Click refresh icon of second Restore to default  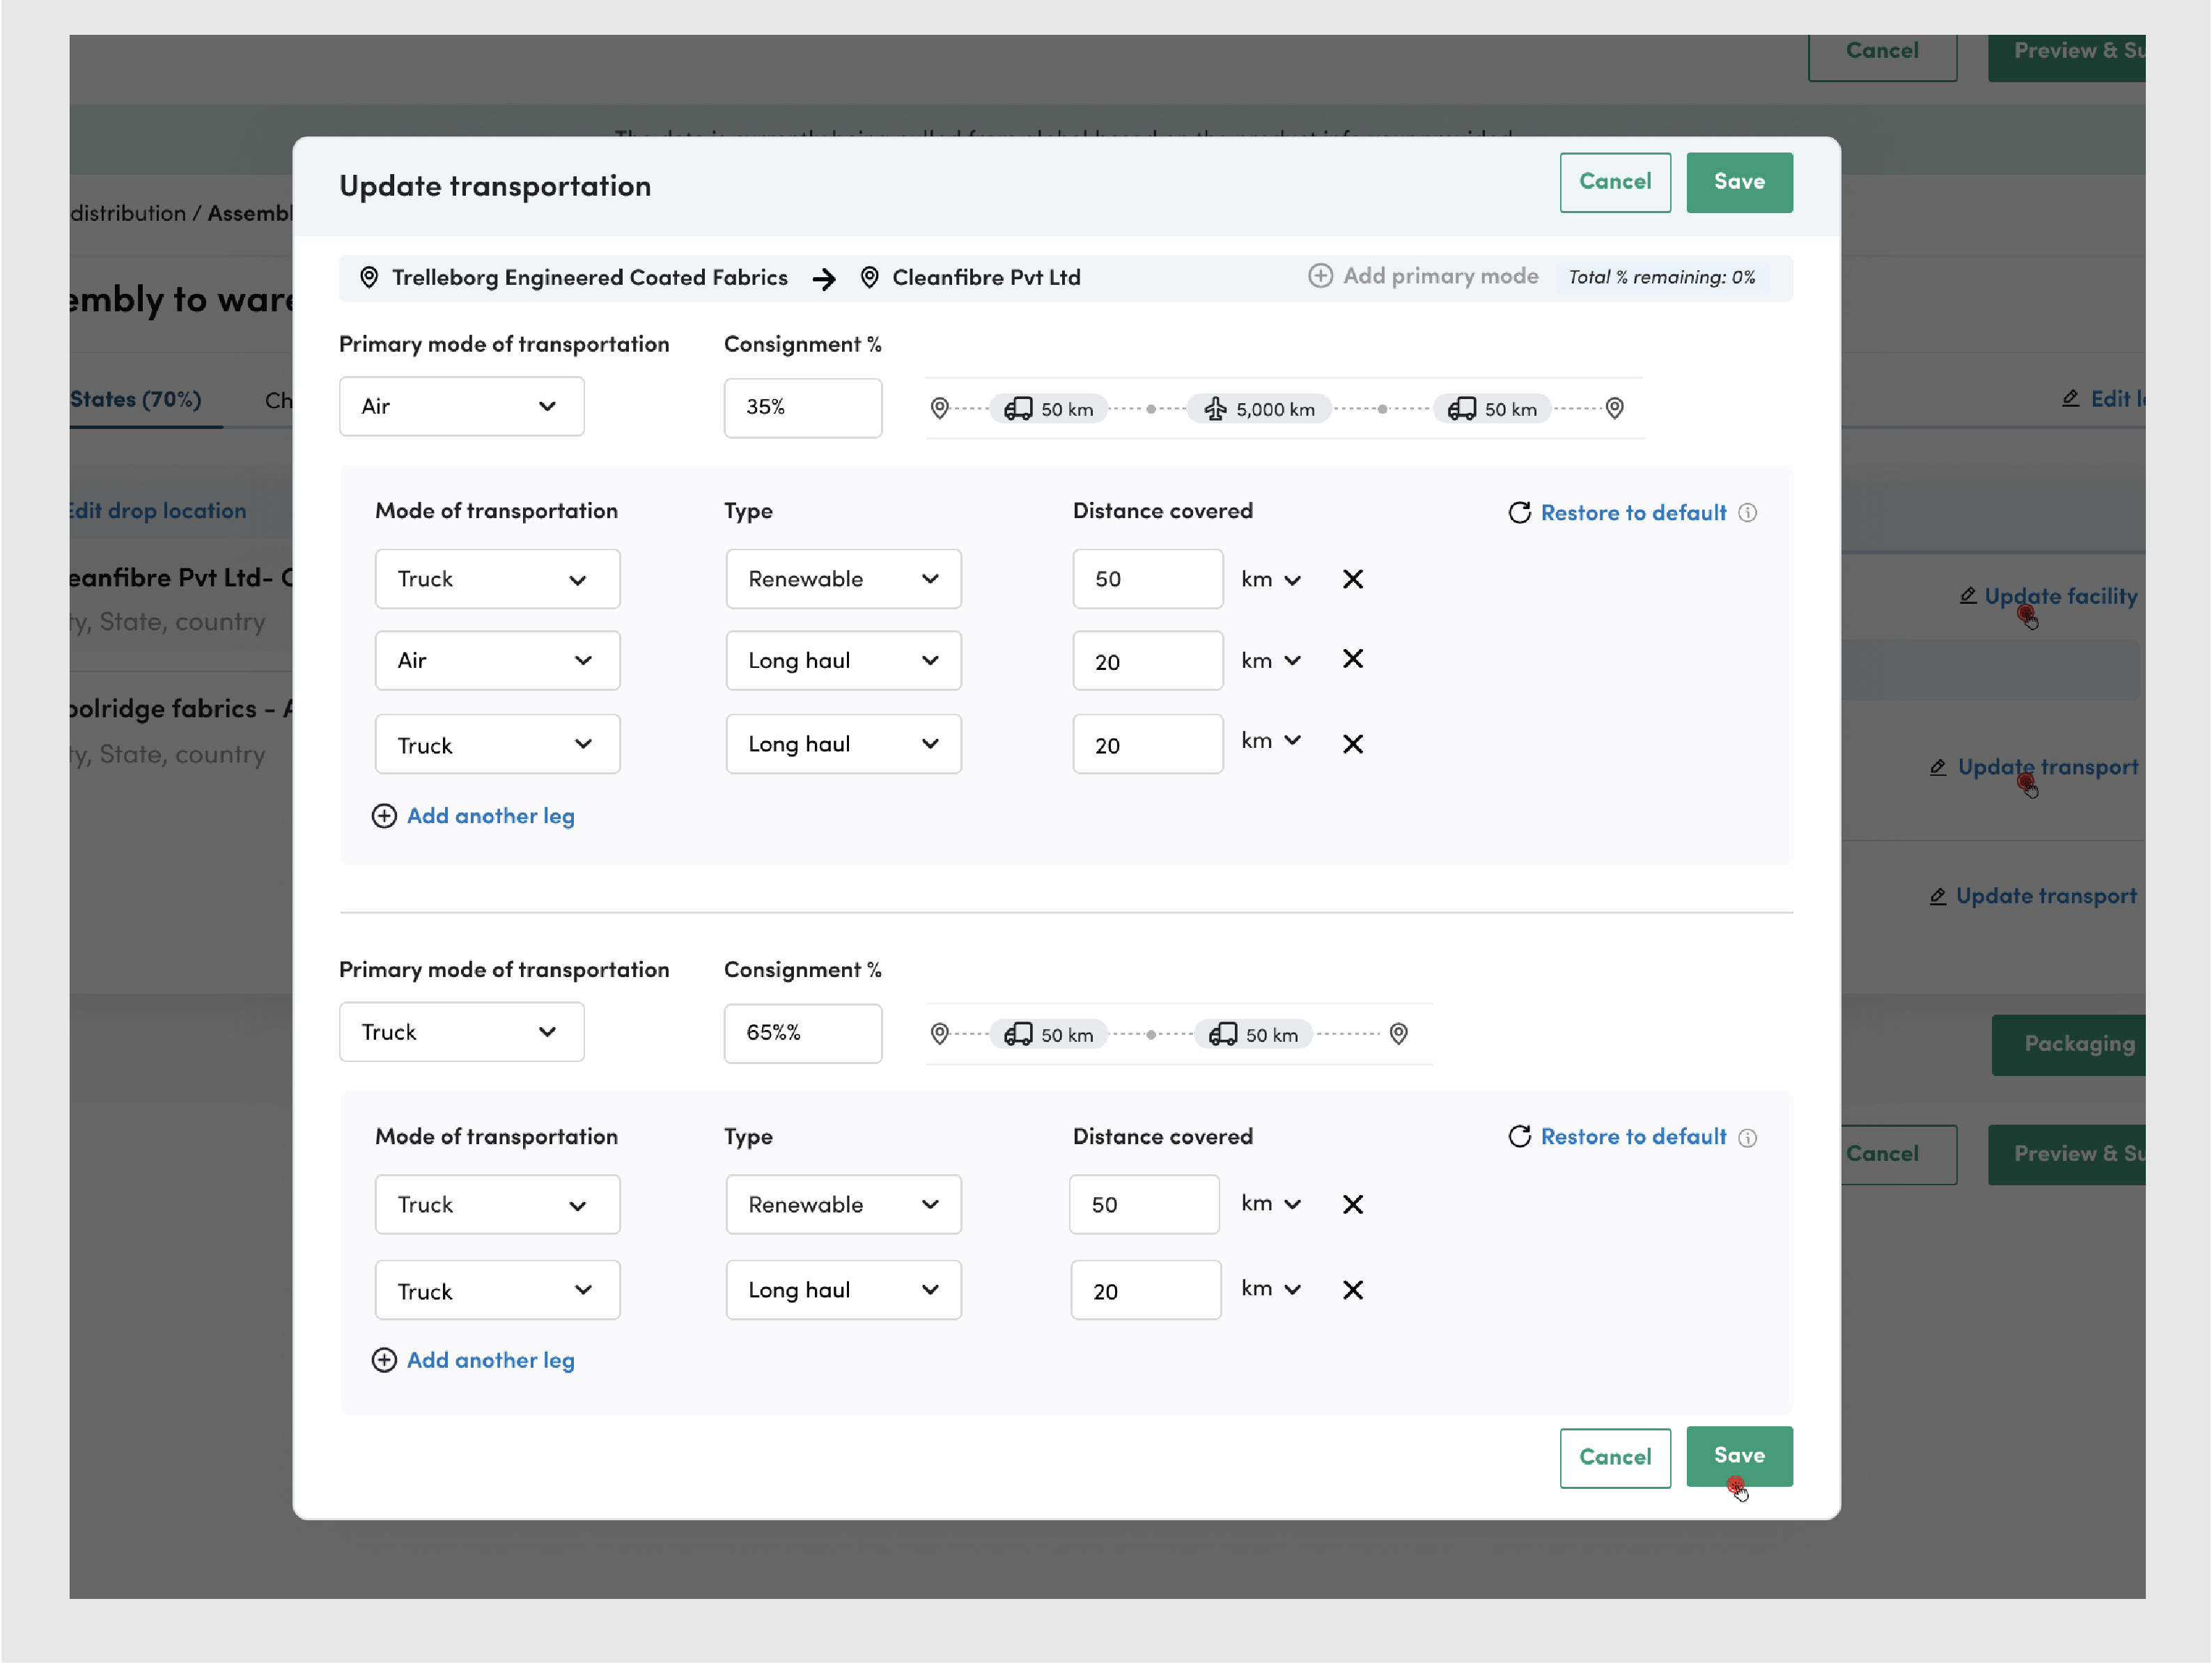tap(1519, 1137)
